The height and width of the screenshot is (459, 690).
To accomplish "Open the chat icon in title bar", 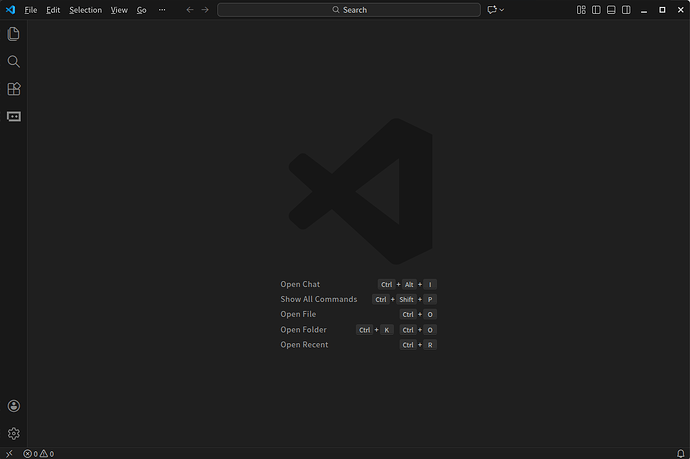I will (492, 10).
